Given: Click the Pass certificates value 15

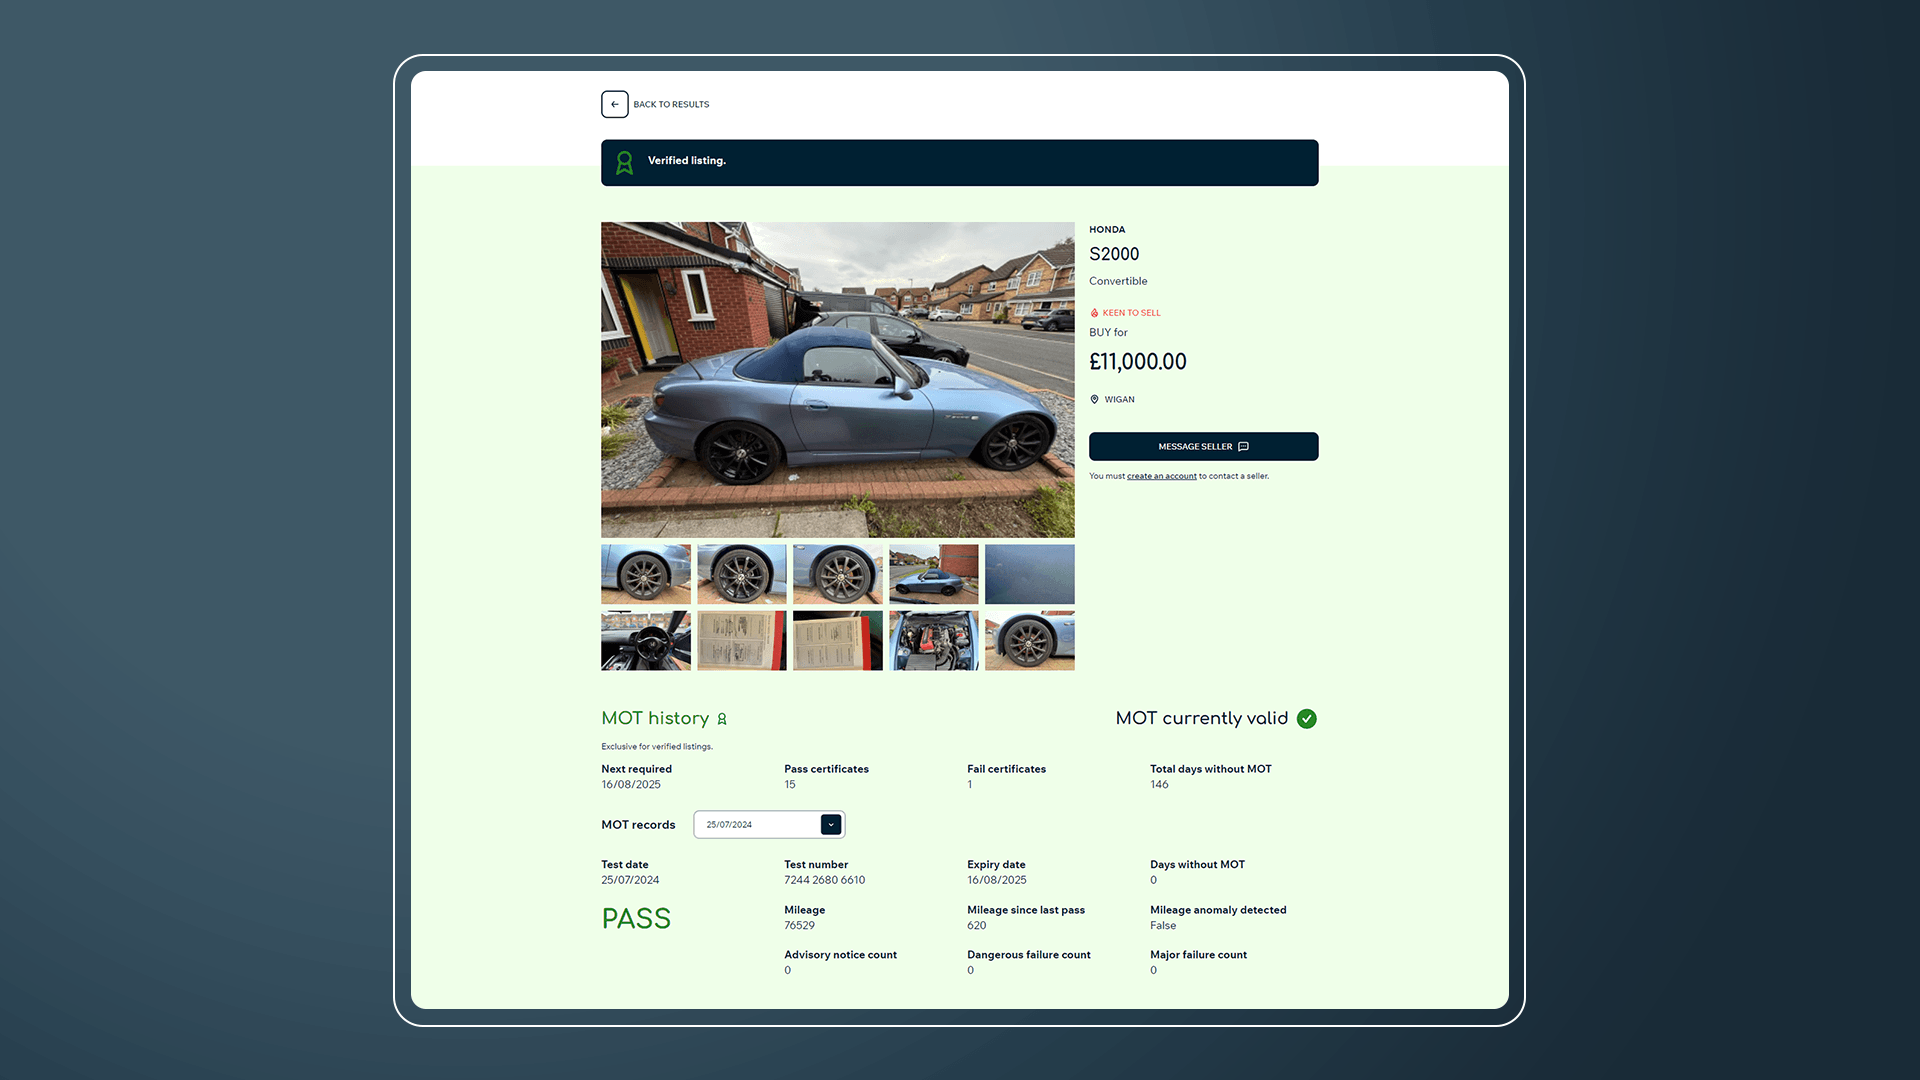Looking at the screenshot, I should tap(790, 785).
